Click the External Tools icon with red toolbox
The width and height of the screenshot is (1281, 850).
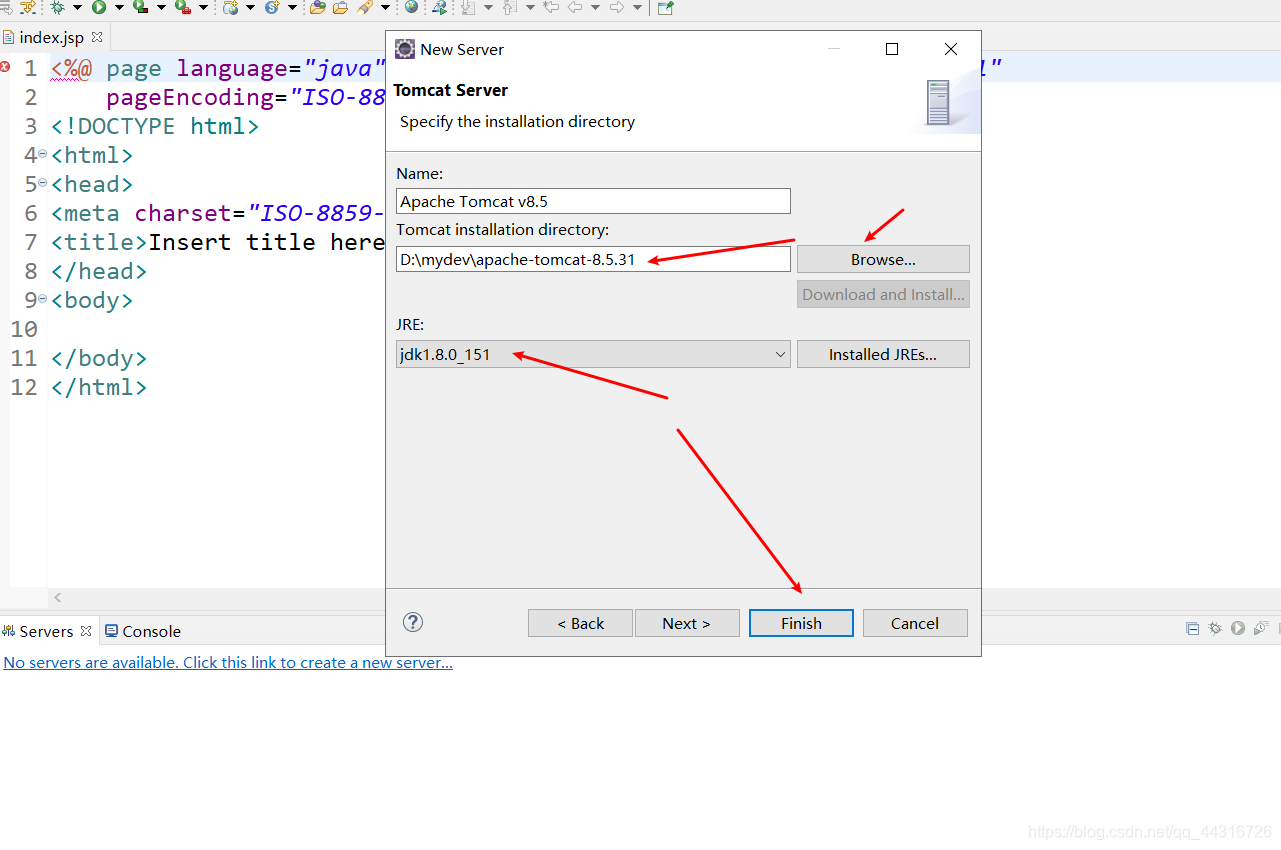(x=182, y=7)
